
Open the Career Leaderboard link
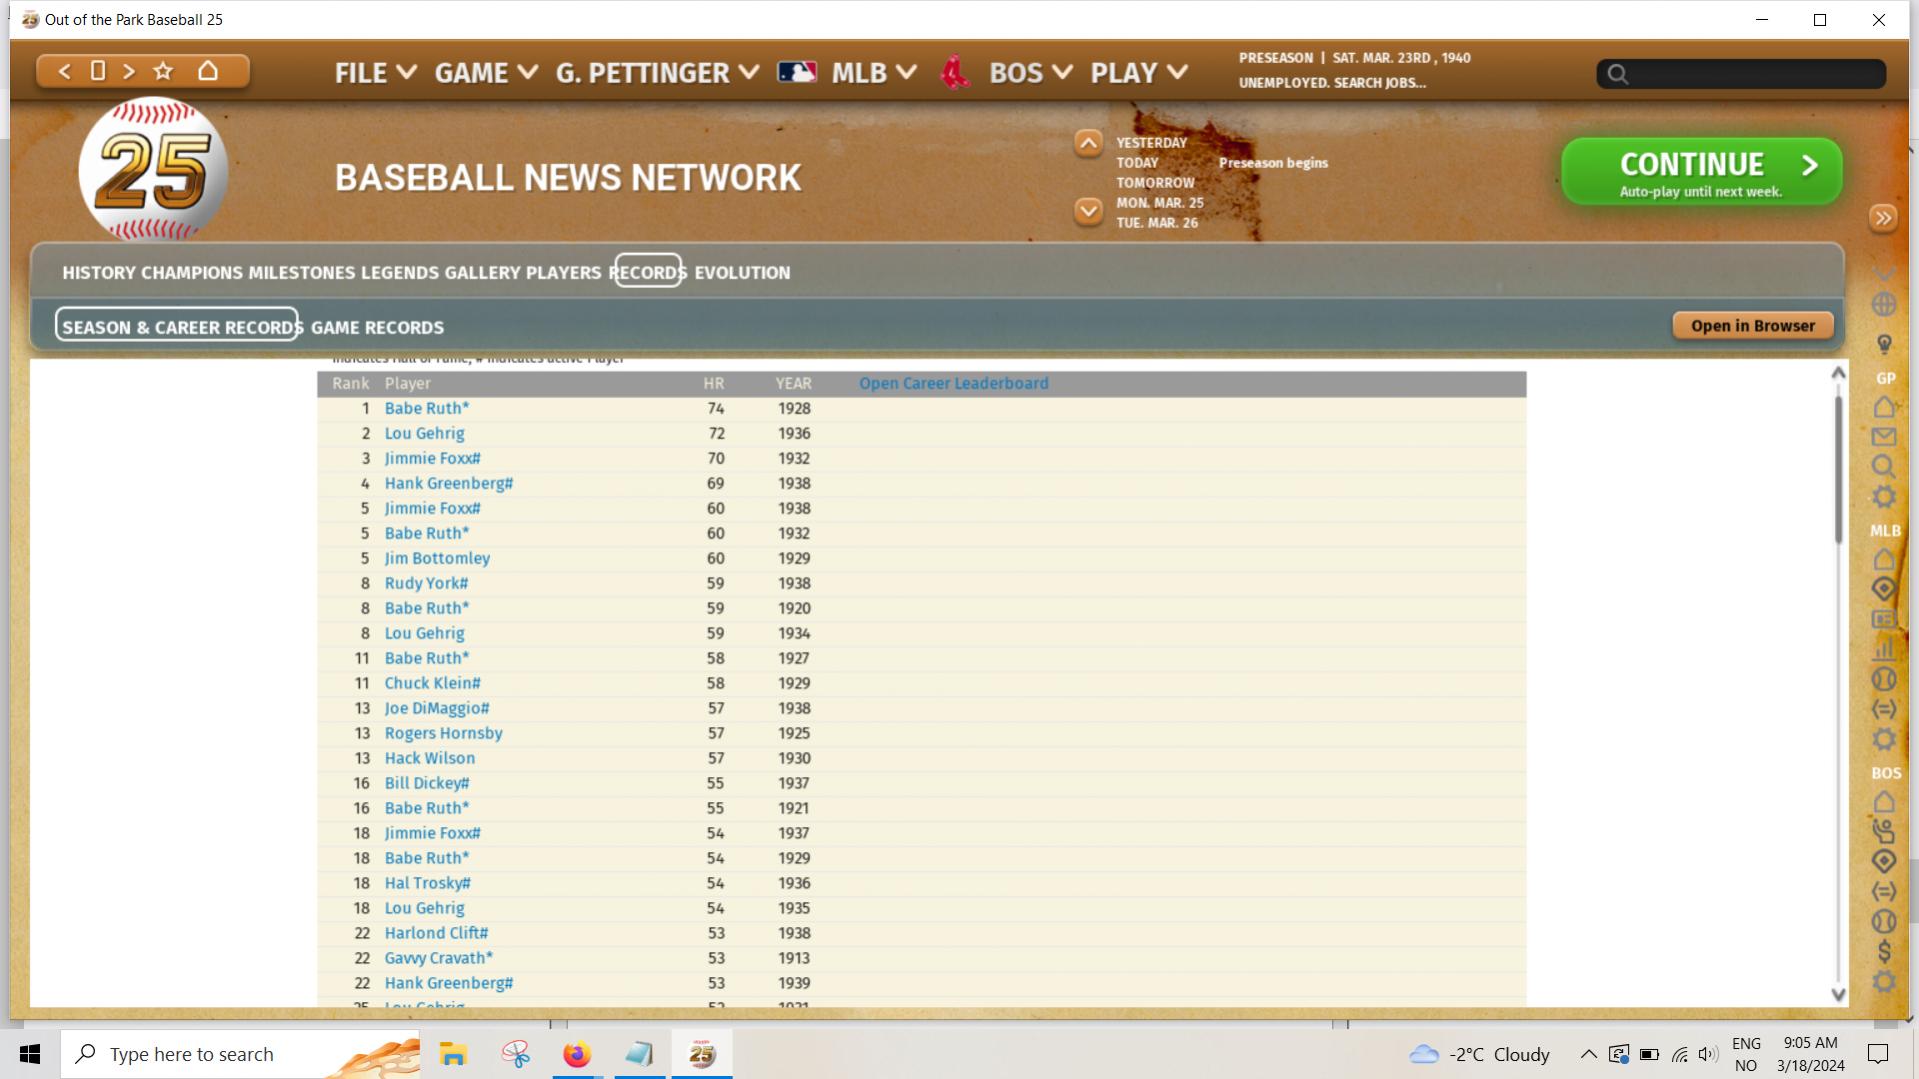click(954, 384)
